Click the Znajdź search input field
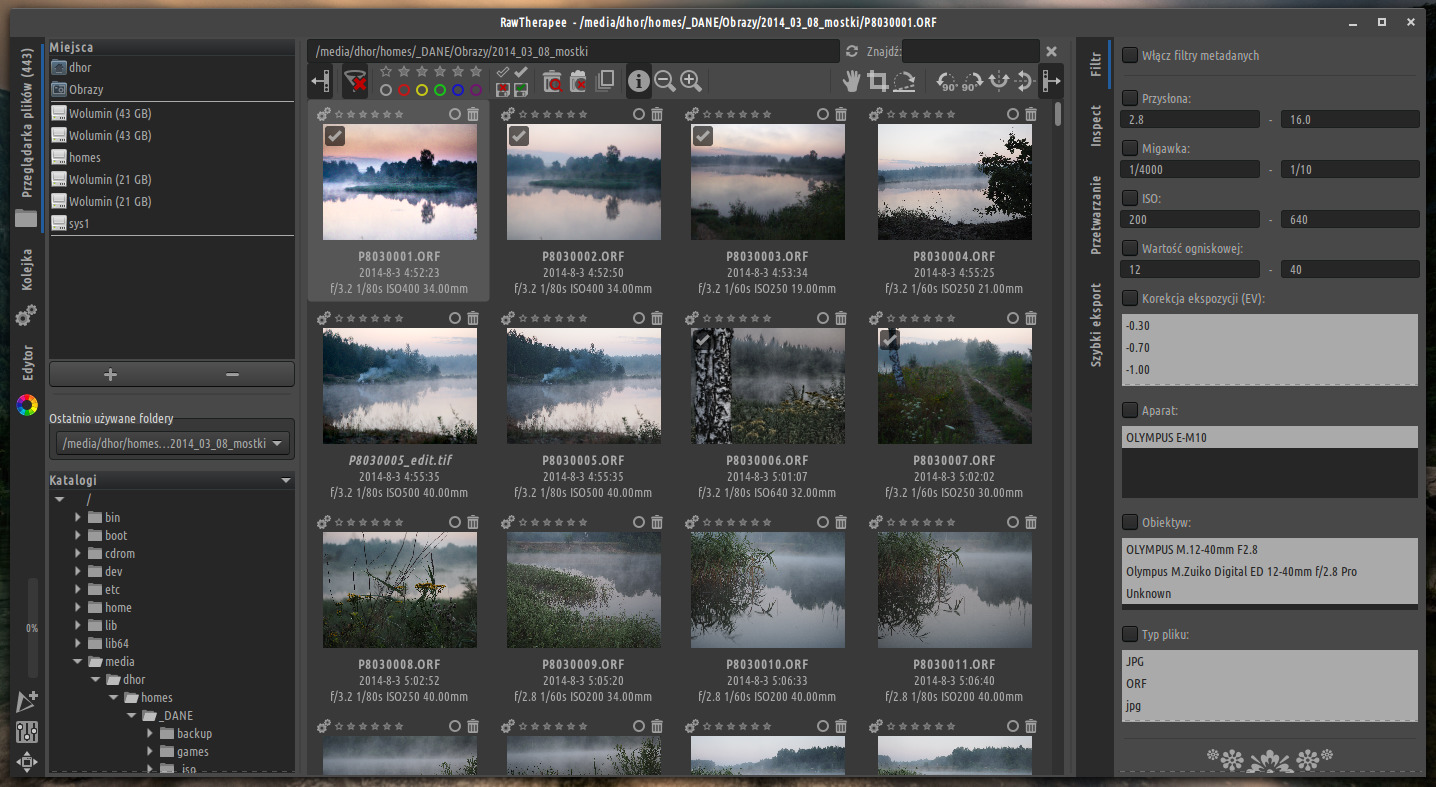Image resolution: width=1436 pixels, height=787 pixels. (971, 51)
